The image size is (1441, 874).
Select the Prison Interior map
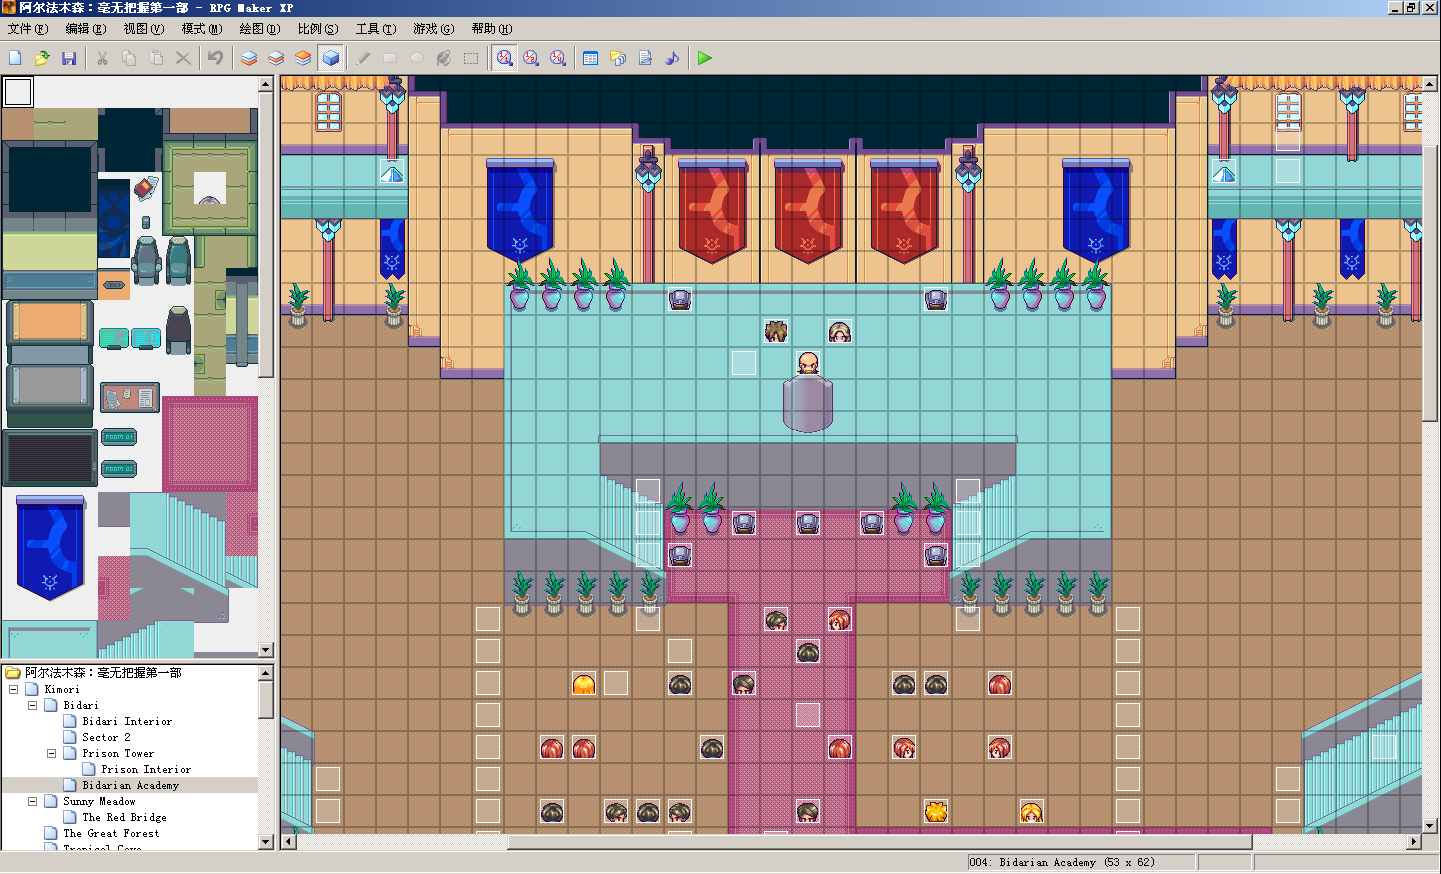(x=146, y=769)
